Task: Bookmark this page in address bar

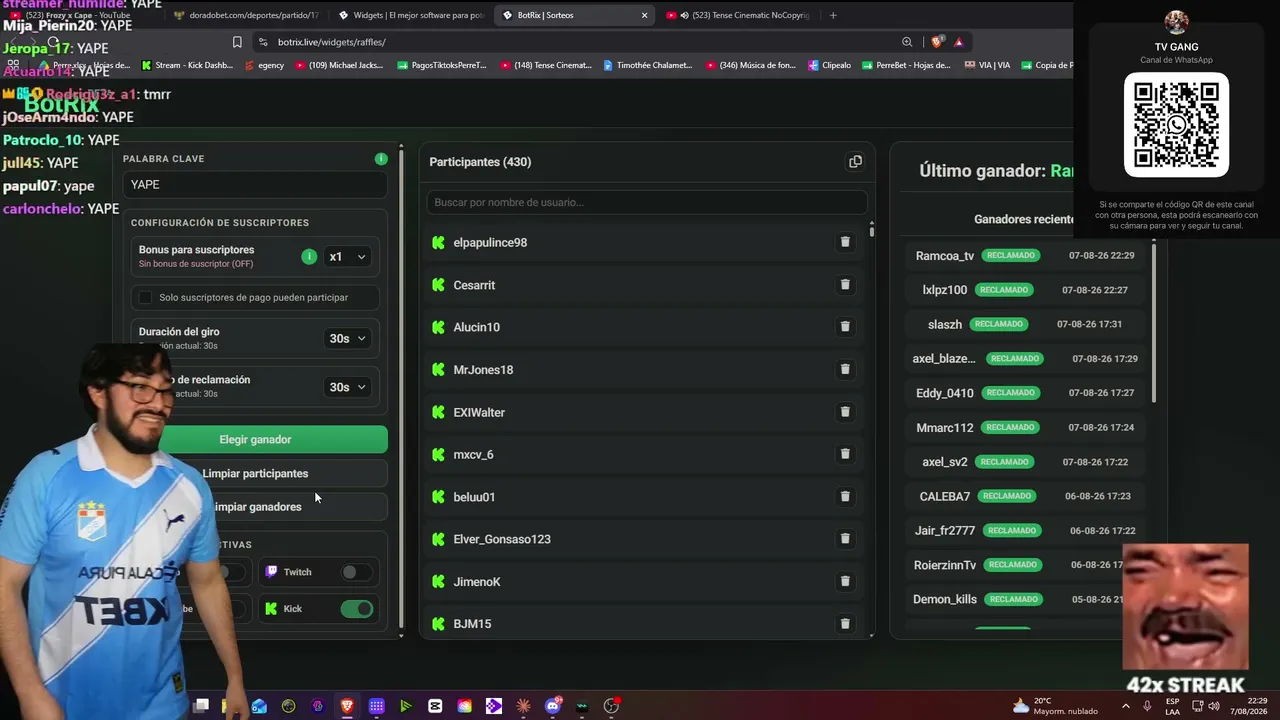Action: [237, 42]
